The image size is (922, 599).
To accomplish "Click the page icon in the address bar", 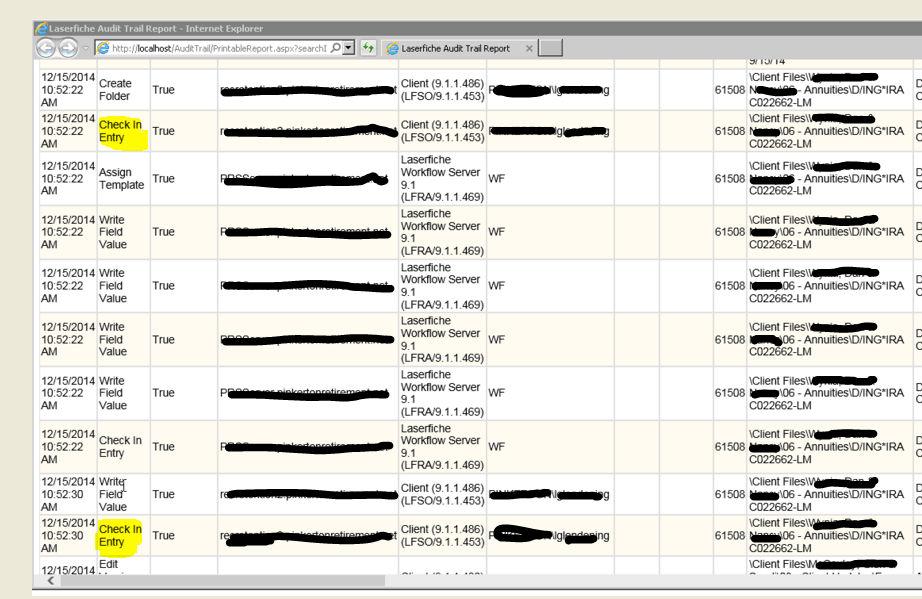I will [x=103, y=48].
